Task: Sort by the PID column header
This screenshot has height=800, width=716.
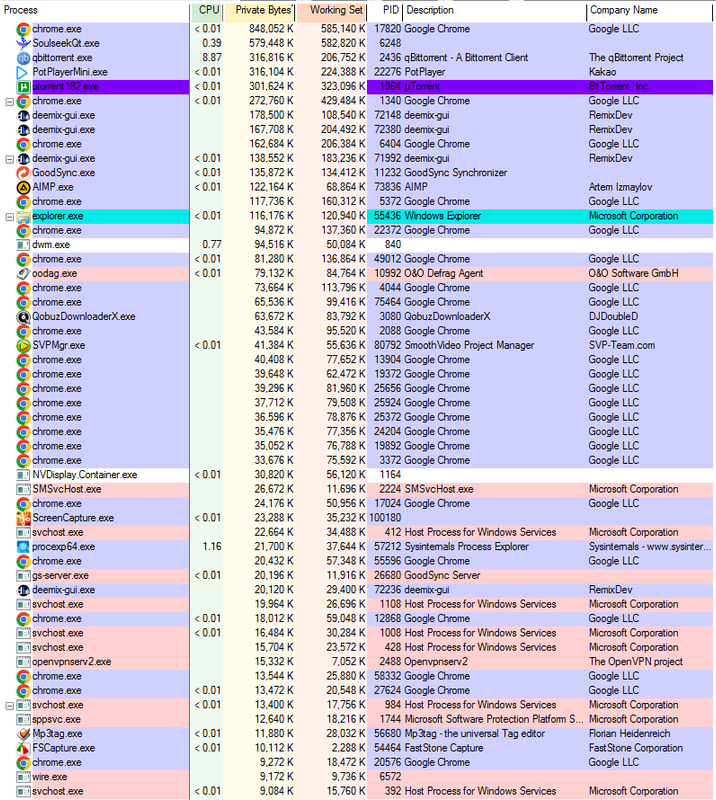Action: pyautogui.click(x=385, y=10)
